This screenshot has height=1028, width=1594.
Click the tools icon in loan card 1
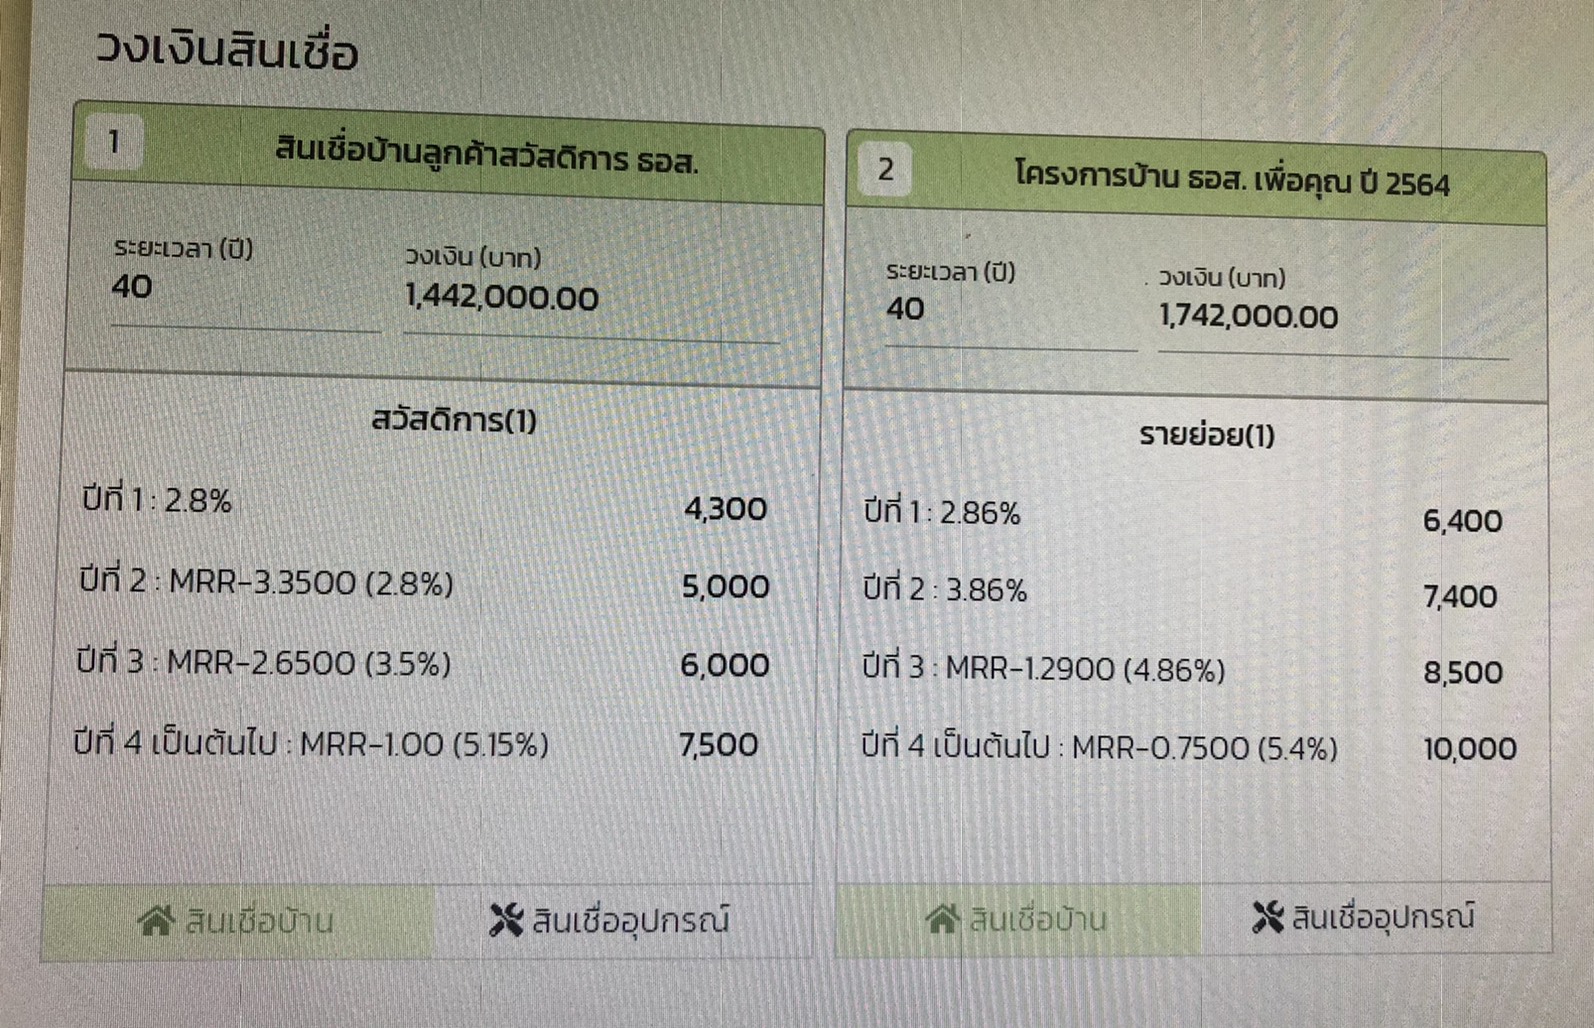pyautogui.click(x=506, y=920)
